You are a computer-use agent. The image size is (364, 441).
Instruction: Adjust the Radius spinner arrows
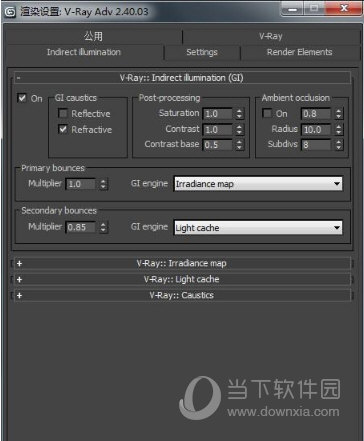[339, 129]
